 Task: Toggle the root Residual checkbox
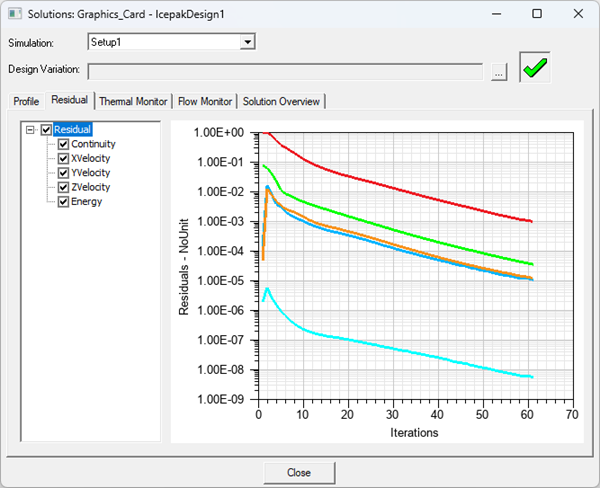click(x=46, y=130)
